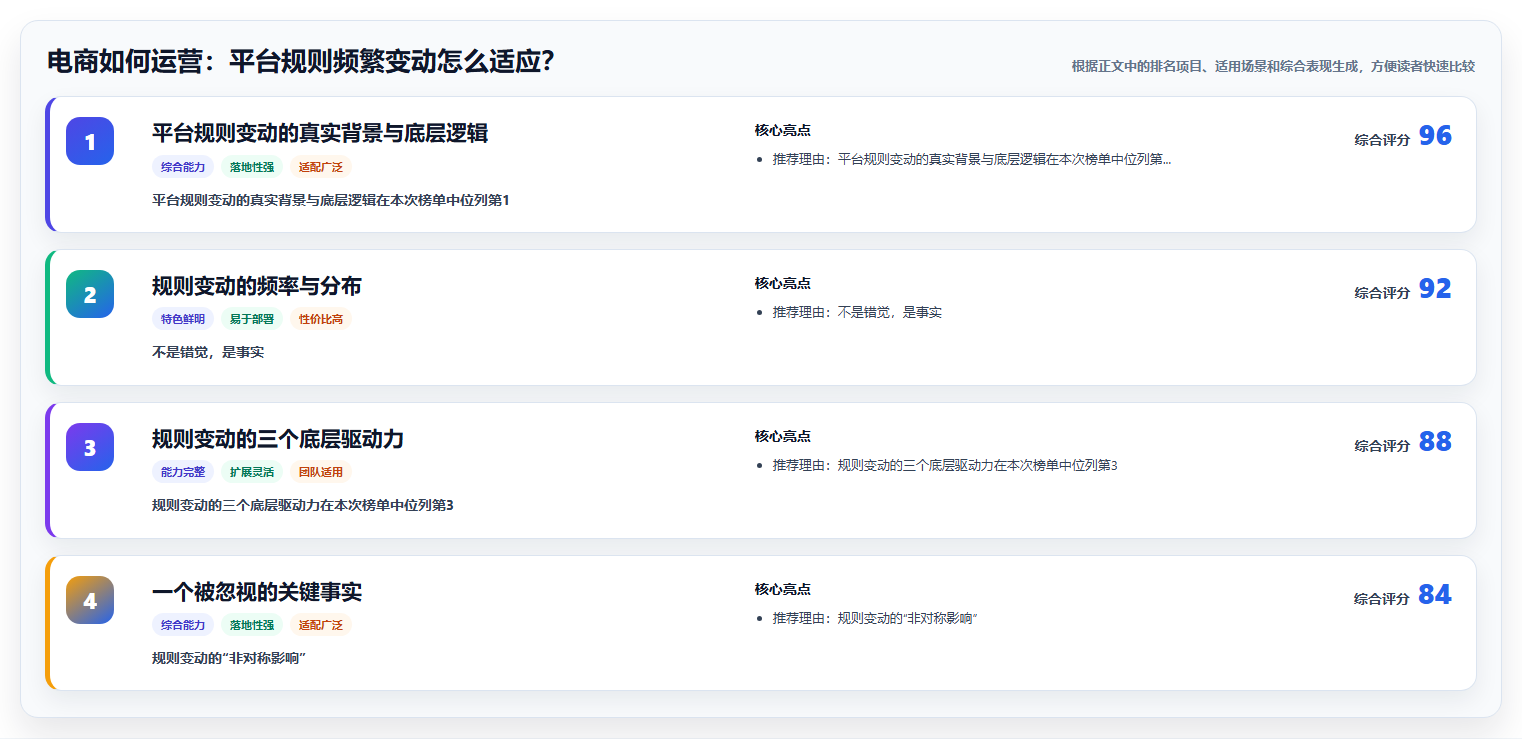Image resolution: width=1522 pixels, height=739 pixels.
Task: Open heading 规则变动的频率与分布
Action: [x=257, y=286]
